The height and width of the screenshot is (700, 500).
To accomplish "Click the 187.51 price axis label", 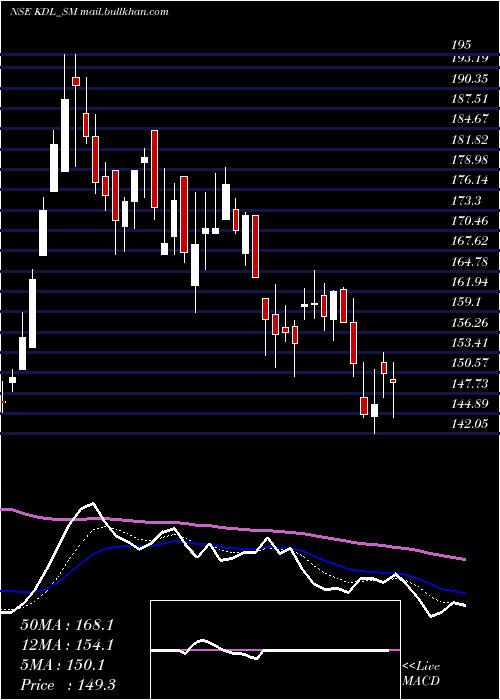I will pyautogui.click(x=469, y=99).
